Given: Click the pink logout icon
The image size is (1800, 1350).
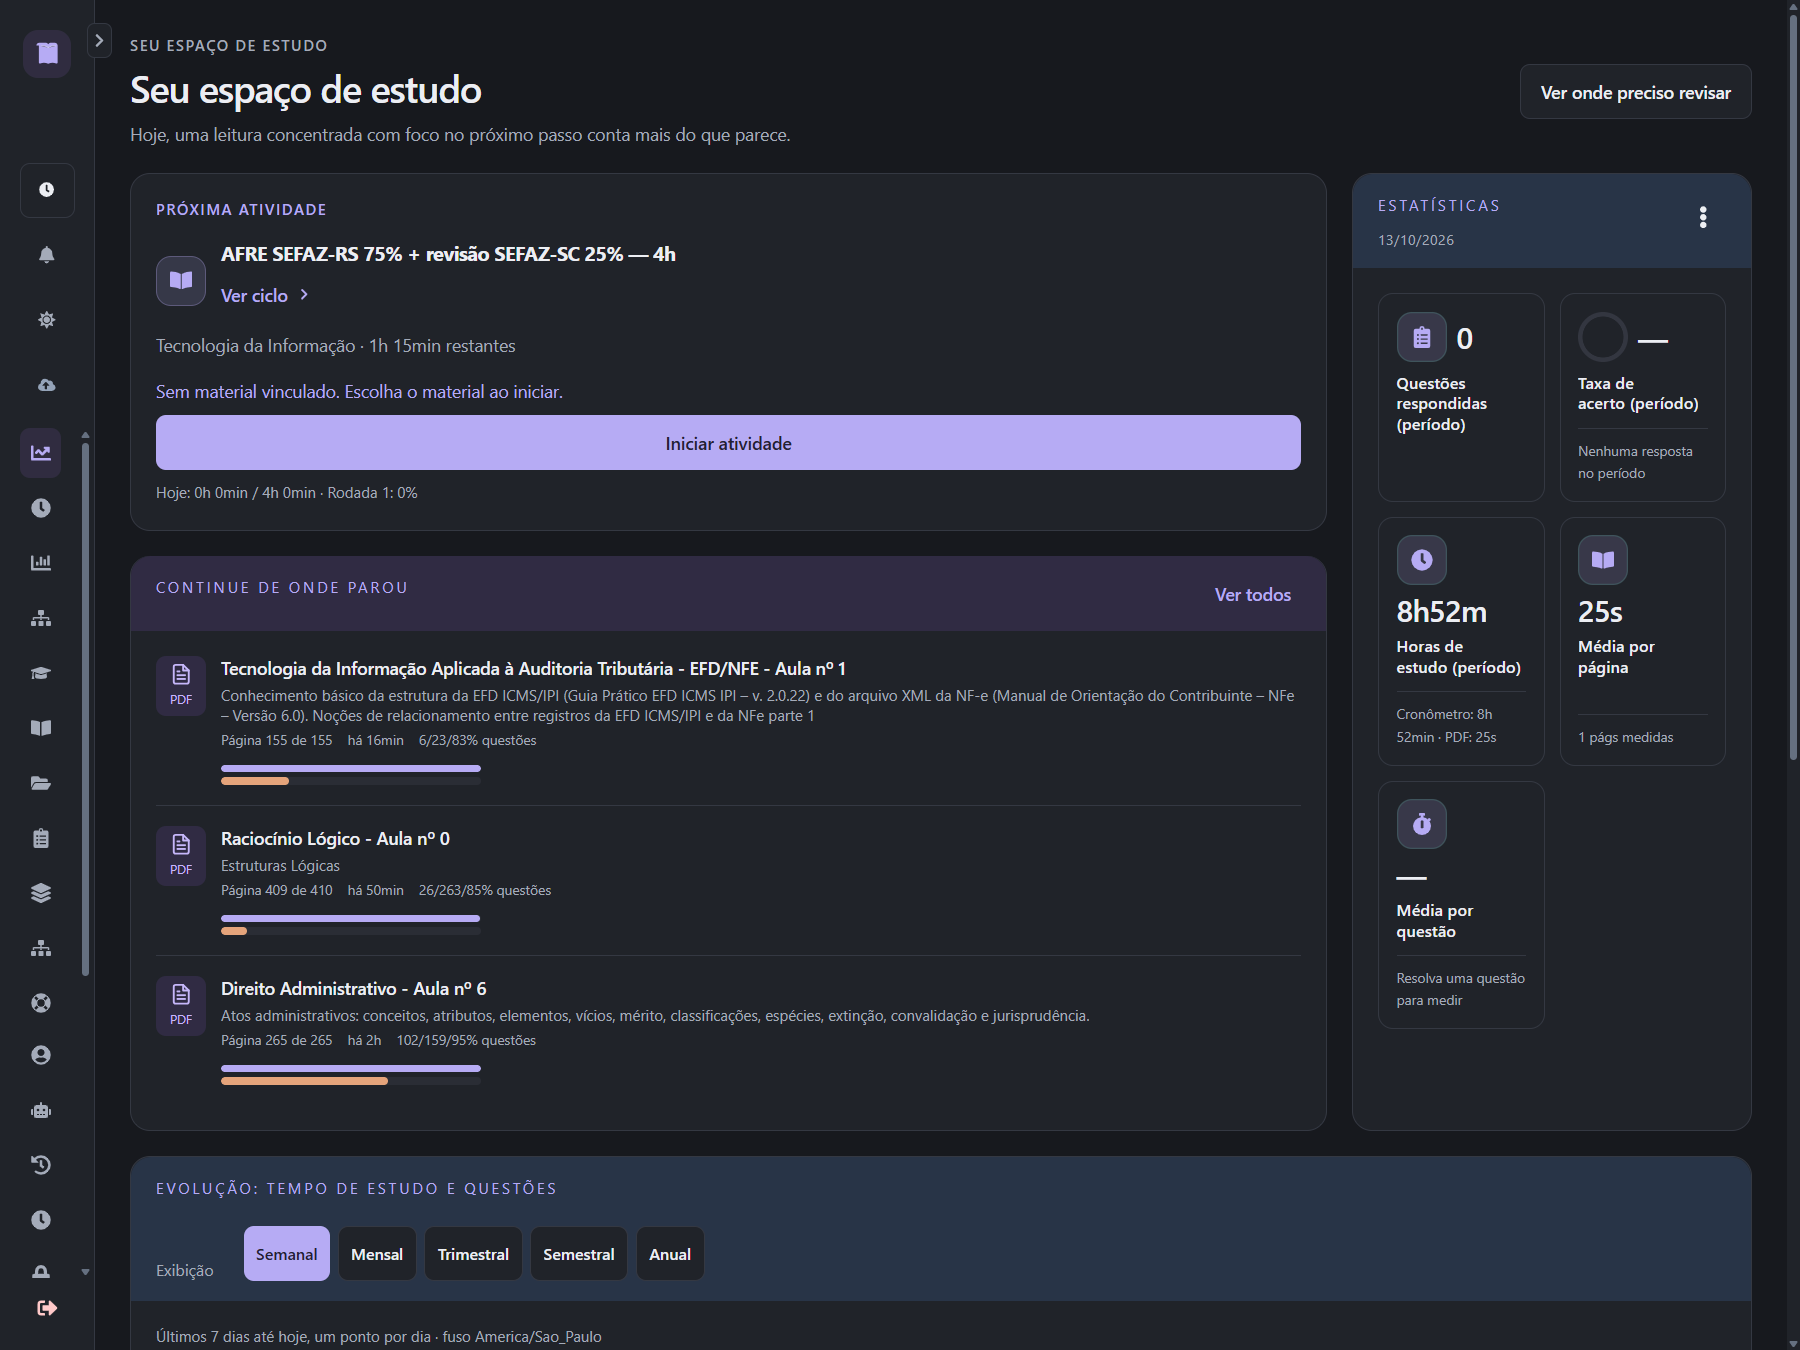Looking at the screenshot, I should pyautogui.click(x=47, y=1308).
